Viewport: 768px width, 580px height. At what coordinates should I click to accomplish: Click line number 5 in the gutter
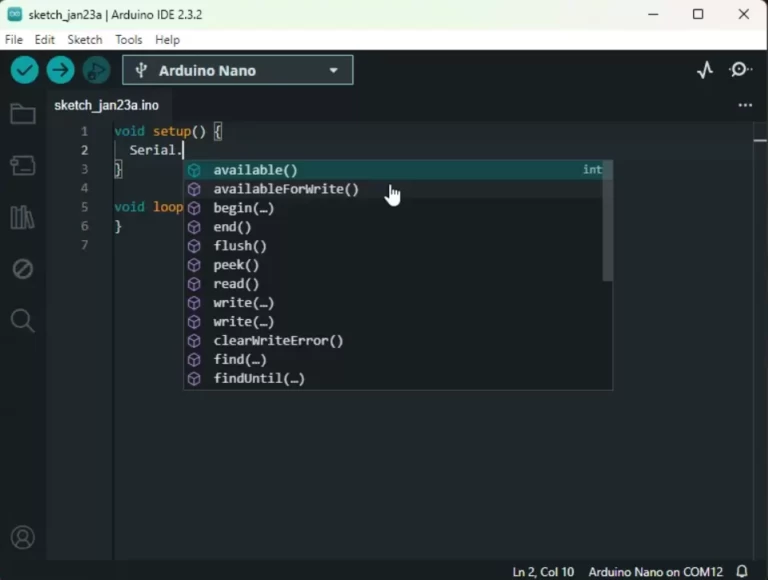[84, 207]
